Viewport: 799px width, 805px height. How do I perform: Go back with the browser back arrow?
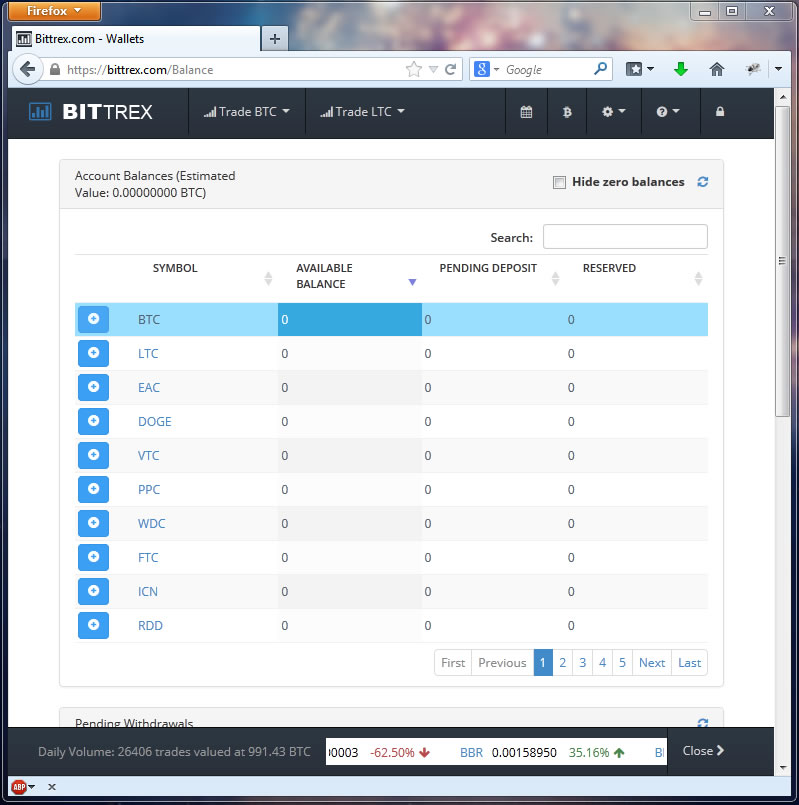27,69
